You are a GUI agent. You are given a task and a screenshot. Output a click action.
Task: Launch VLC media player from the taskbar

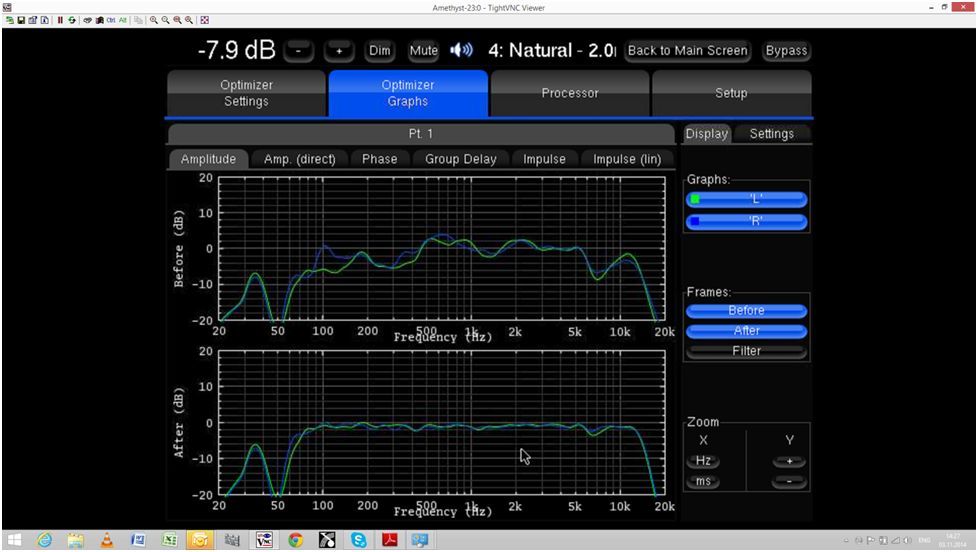[107, 540]
